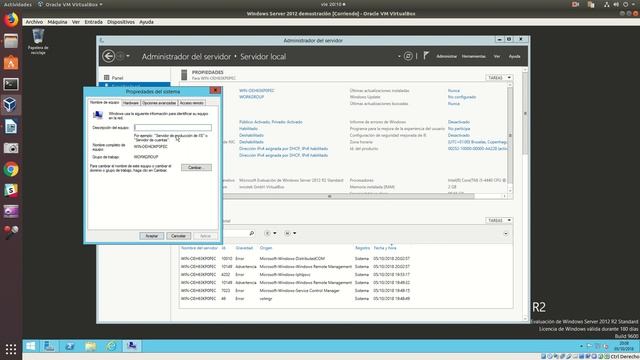Click 'No configurado' Windows Update link

(462, 97)
